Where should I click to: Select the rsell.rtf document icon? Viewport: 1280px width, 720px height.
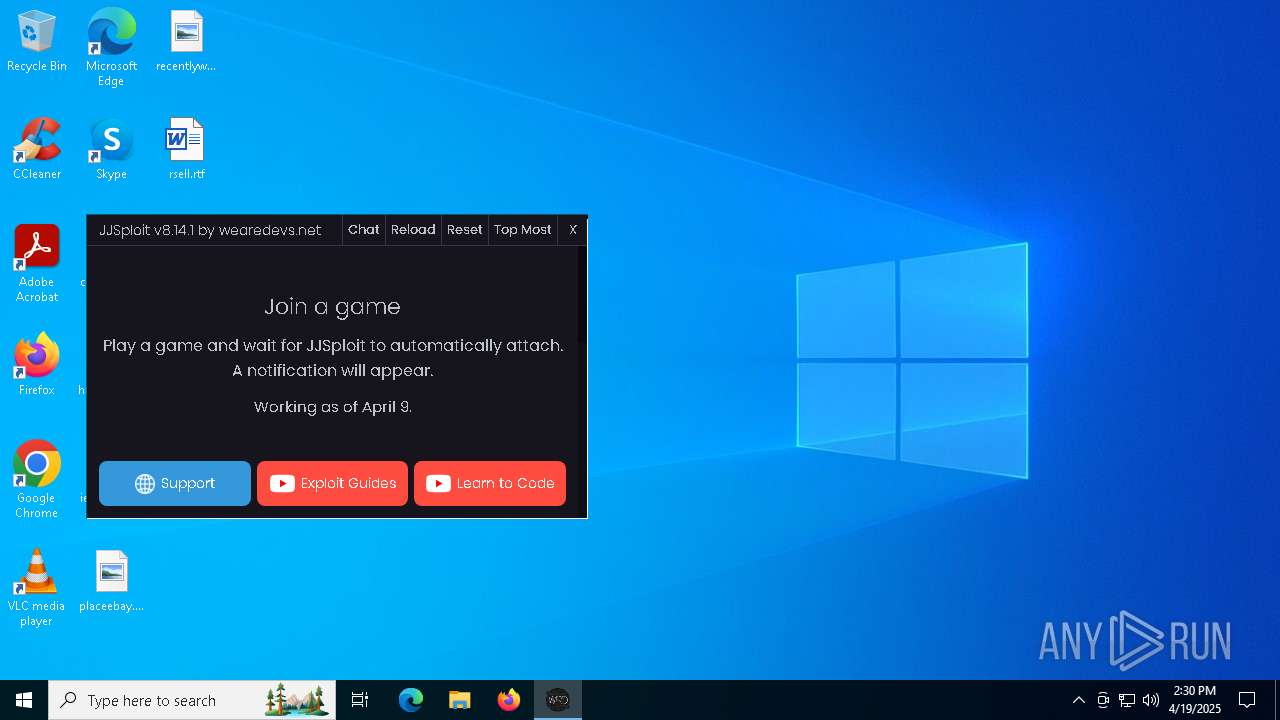coord(186,150)
